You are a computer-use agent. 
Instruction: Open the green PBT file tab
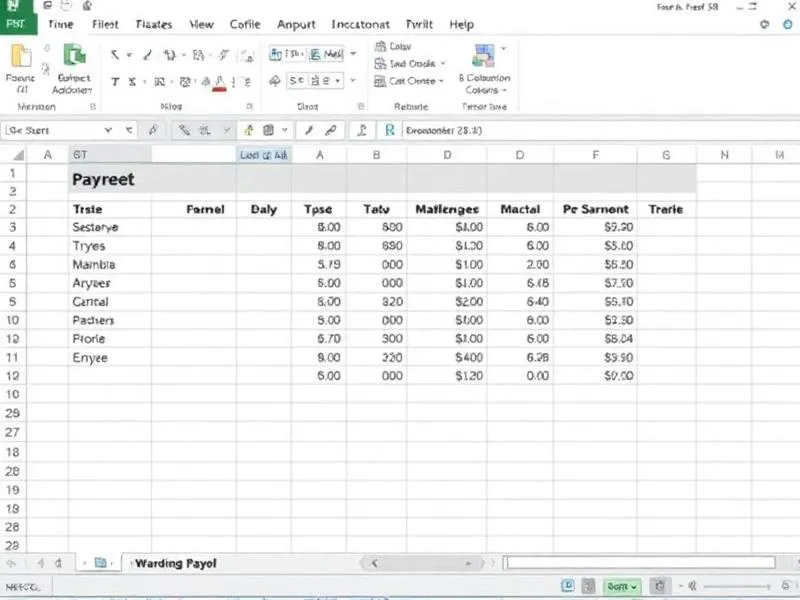(x=17, y=24)
